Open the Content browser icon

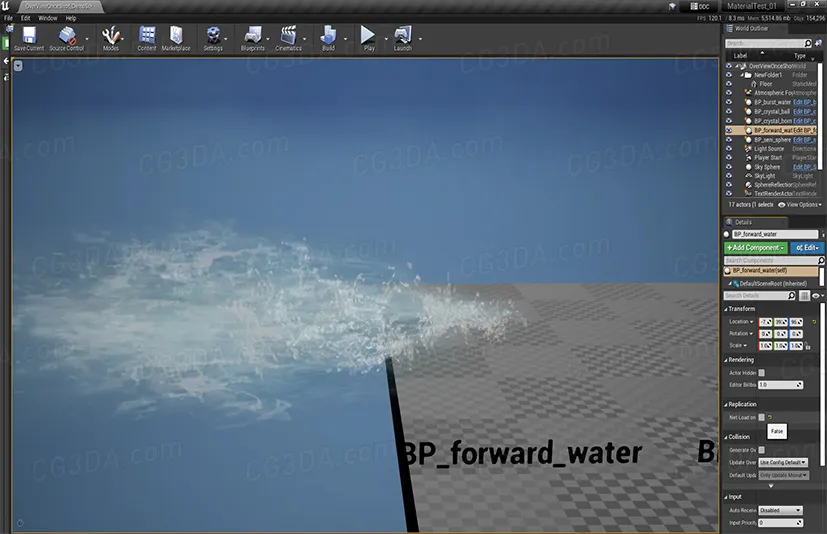pos(147,36)
